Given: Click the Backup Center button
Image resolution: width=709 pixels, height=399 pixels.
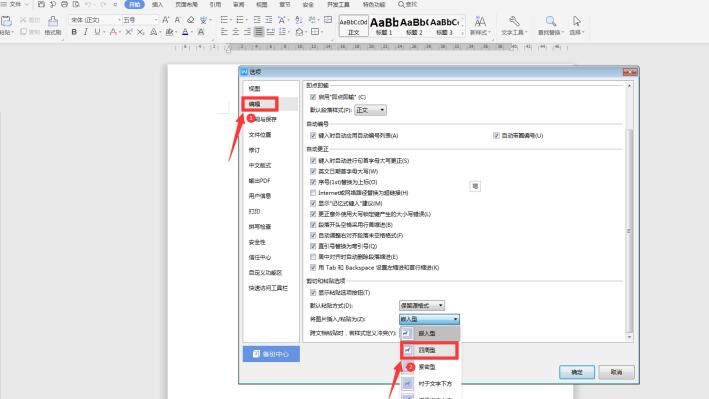Looking at the screenshot, I should pos(271,354).
